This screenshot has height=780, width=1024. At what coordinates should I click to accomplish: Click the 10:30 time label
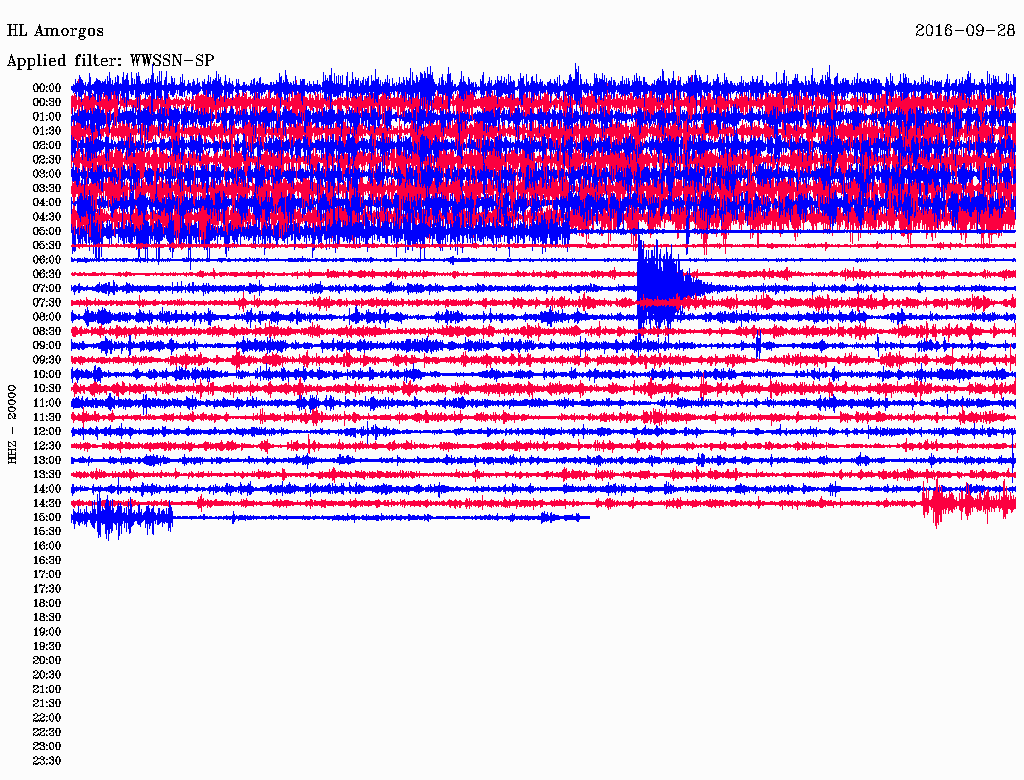[47, 389]
